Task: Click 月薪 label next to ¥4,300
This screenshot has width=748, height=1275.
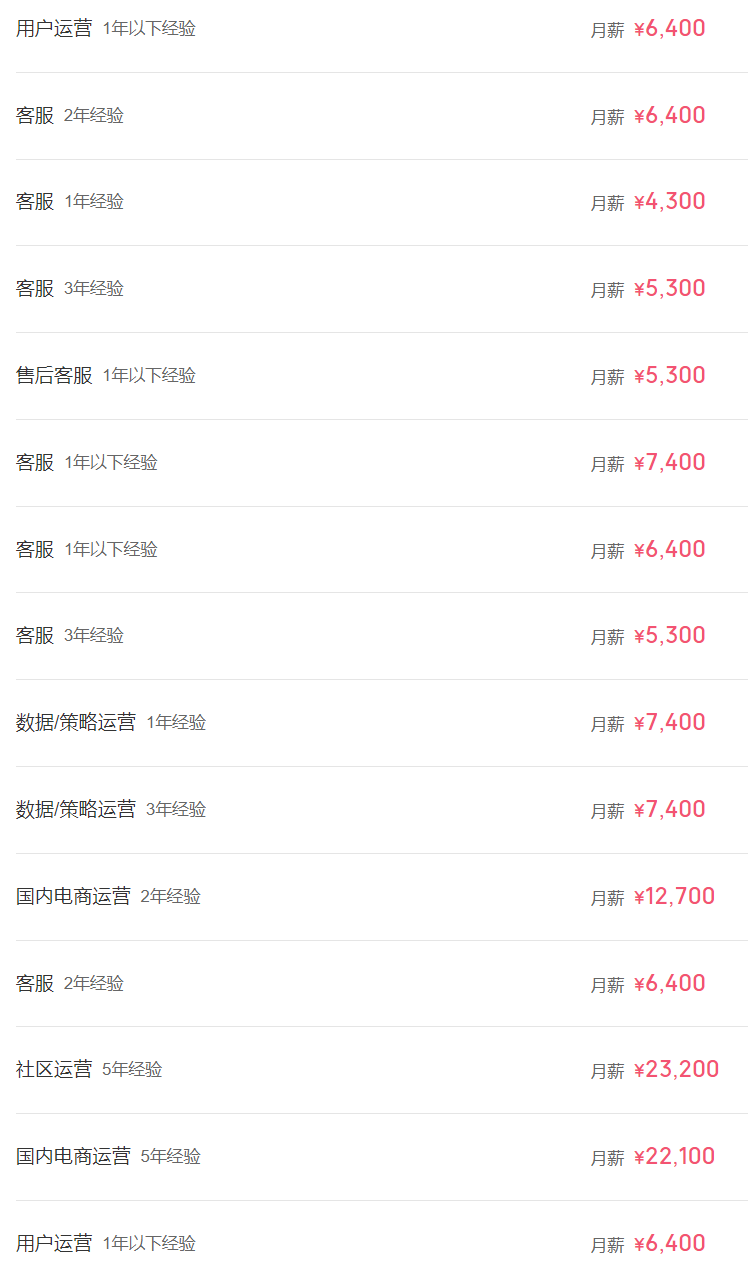Action: tap(607, 203)
